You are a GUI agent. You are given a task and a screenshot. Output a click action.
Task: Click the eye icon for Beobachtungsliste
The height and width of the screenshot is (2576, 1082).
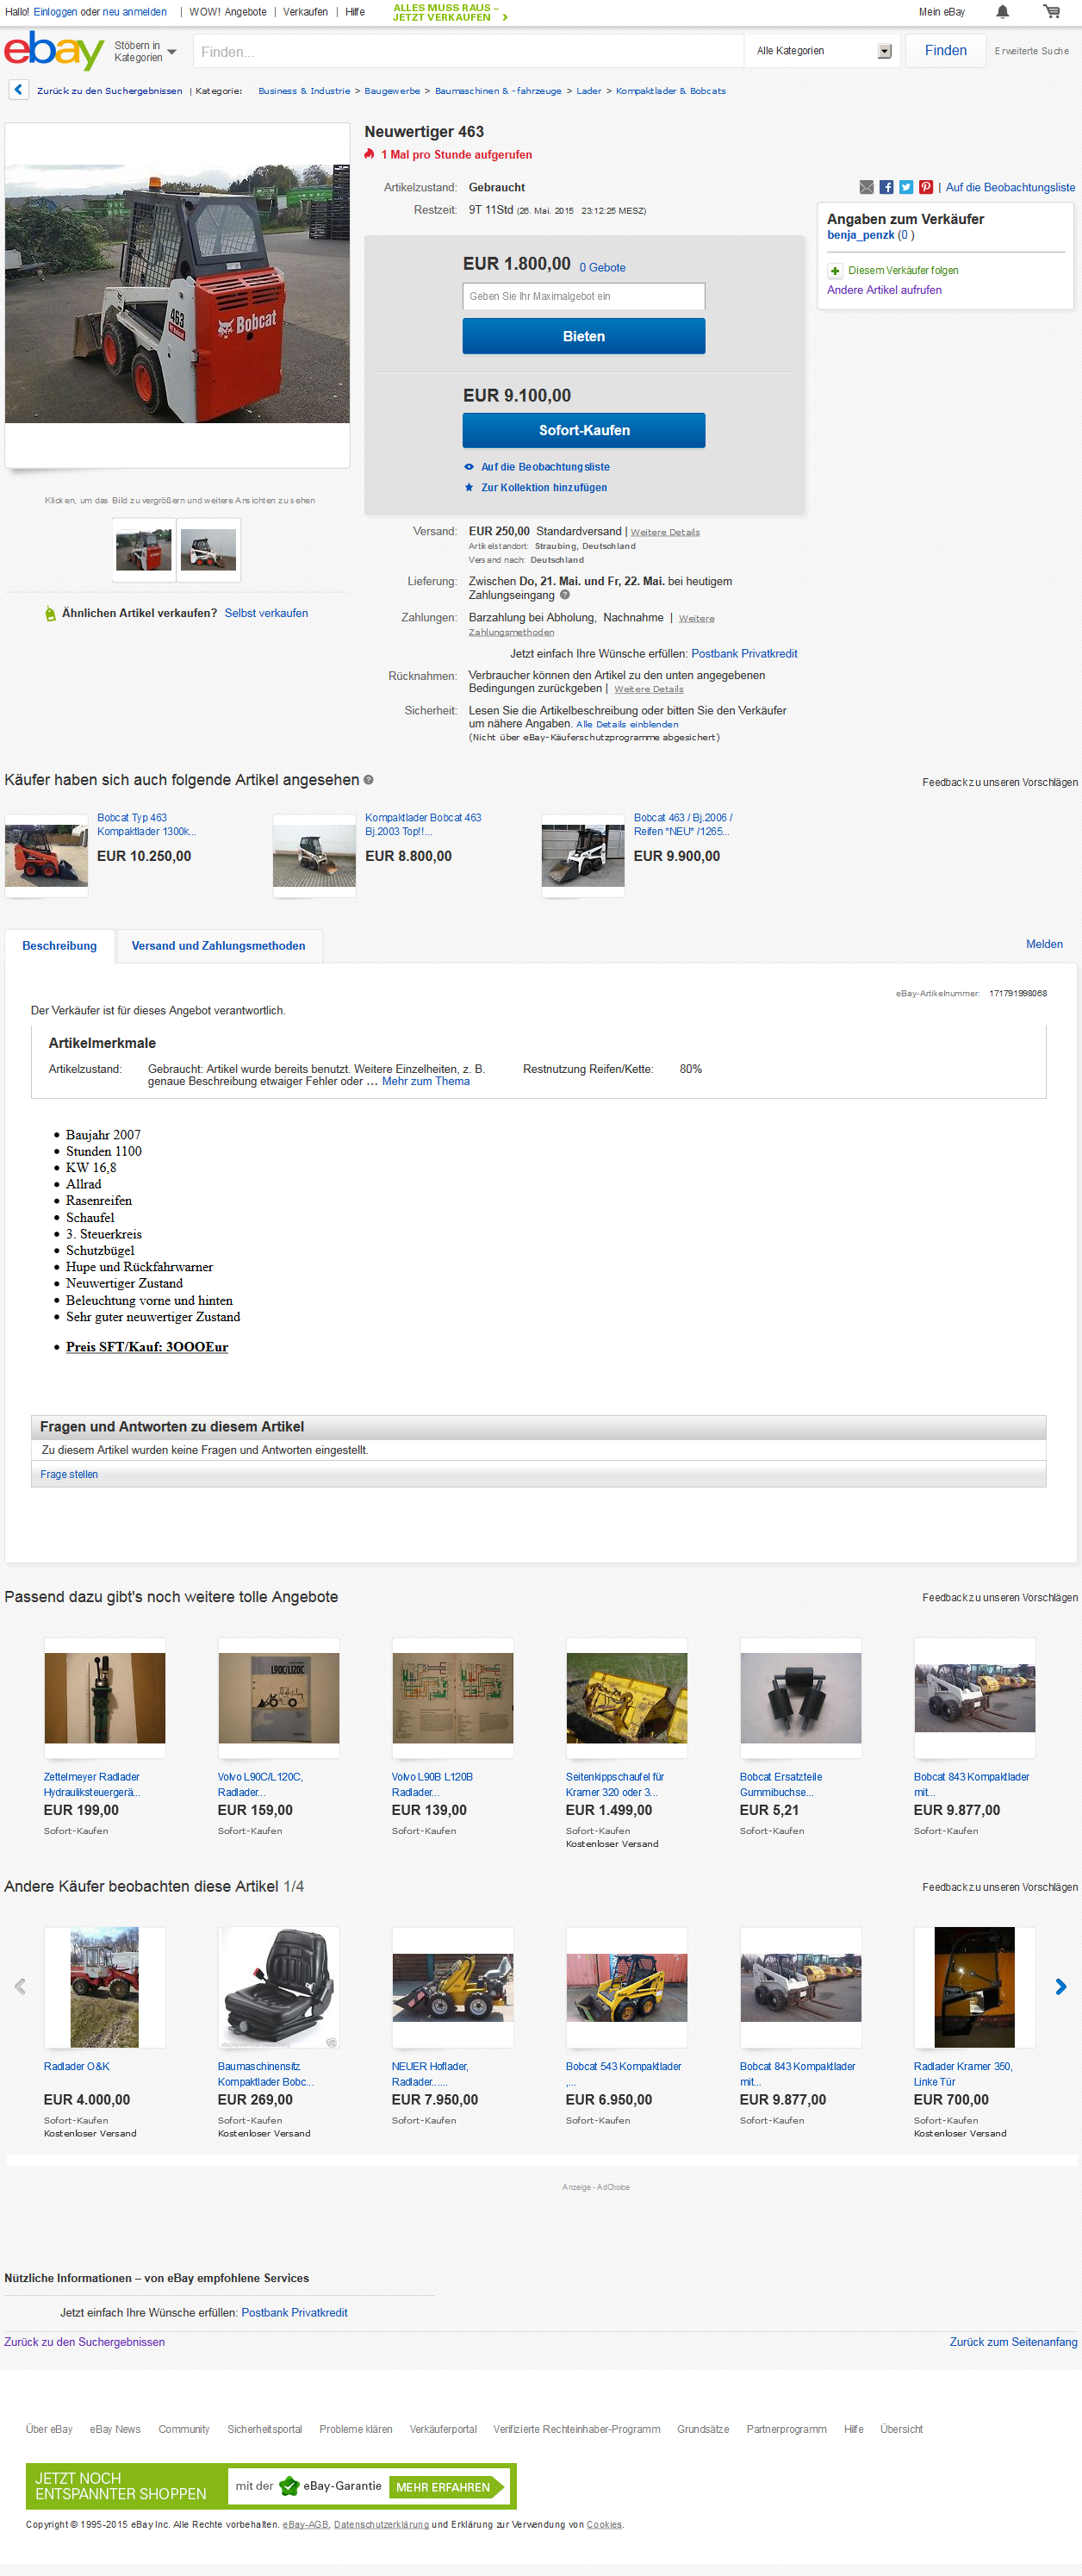click(469, 467)
